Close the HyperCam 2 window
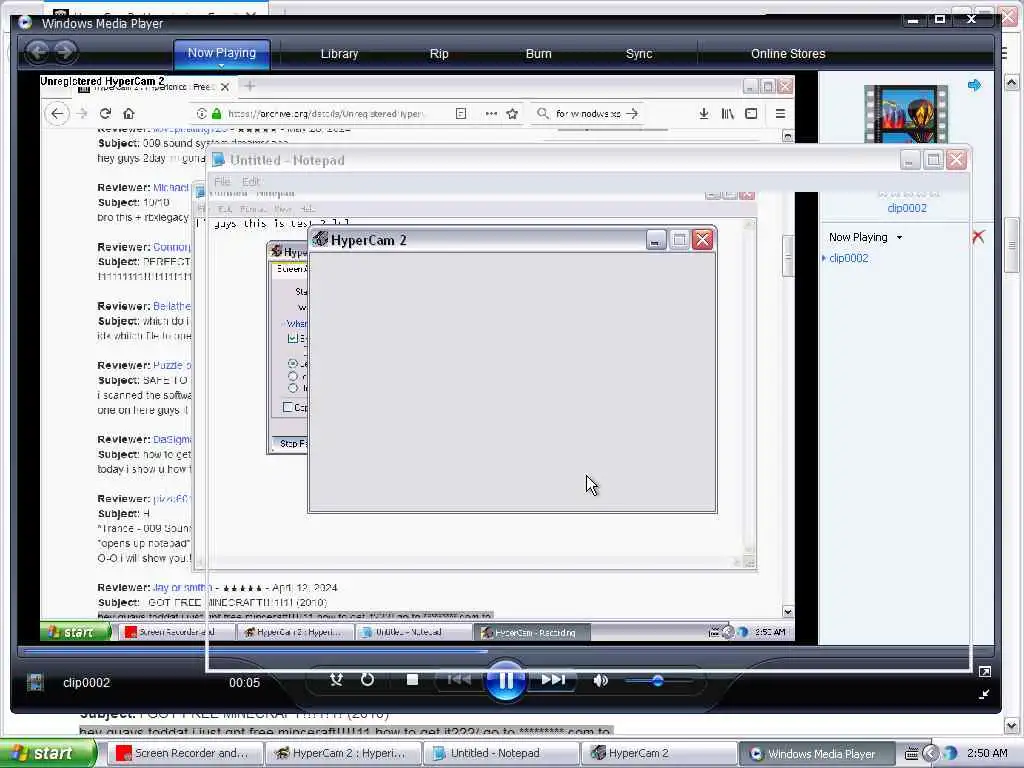This screenshot has width=1024, height=768. tap(703, 240)
